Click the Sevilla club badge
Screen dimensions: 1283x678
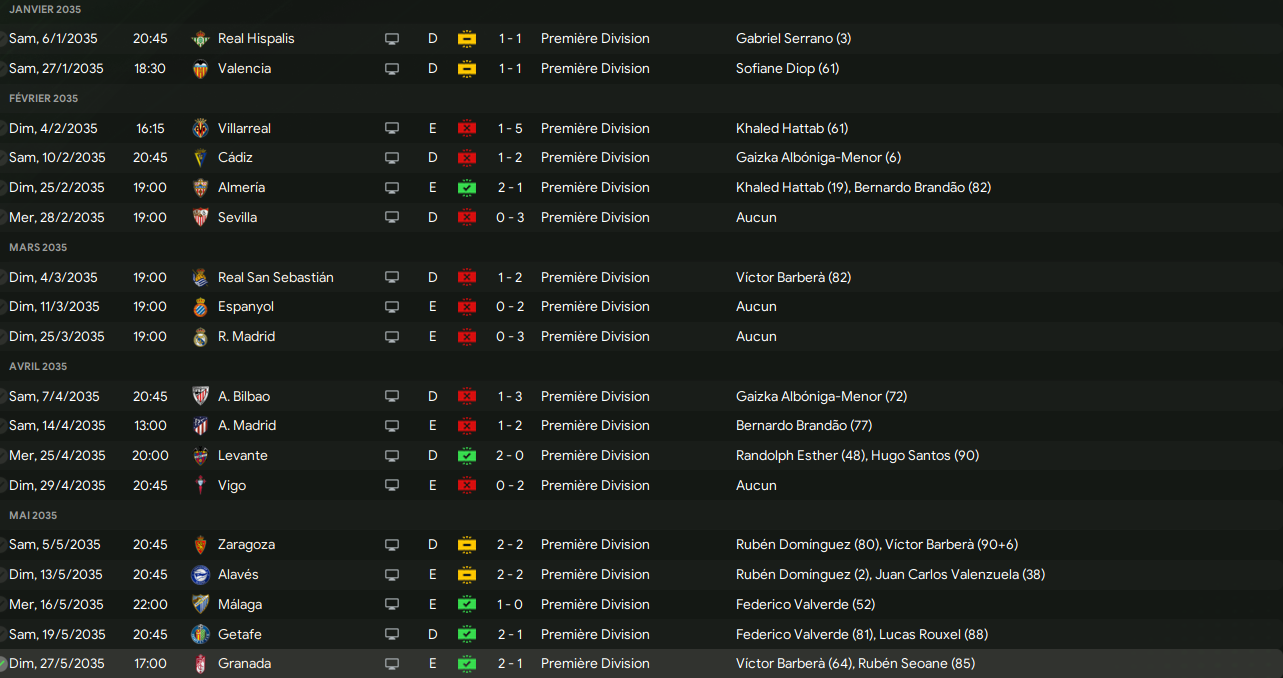pyautogui.click(x=200, y=217)
